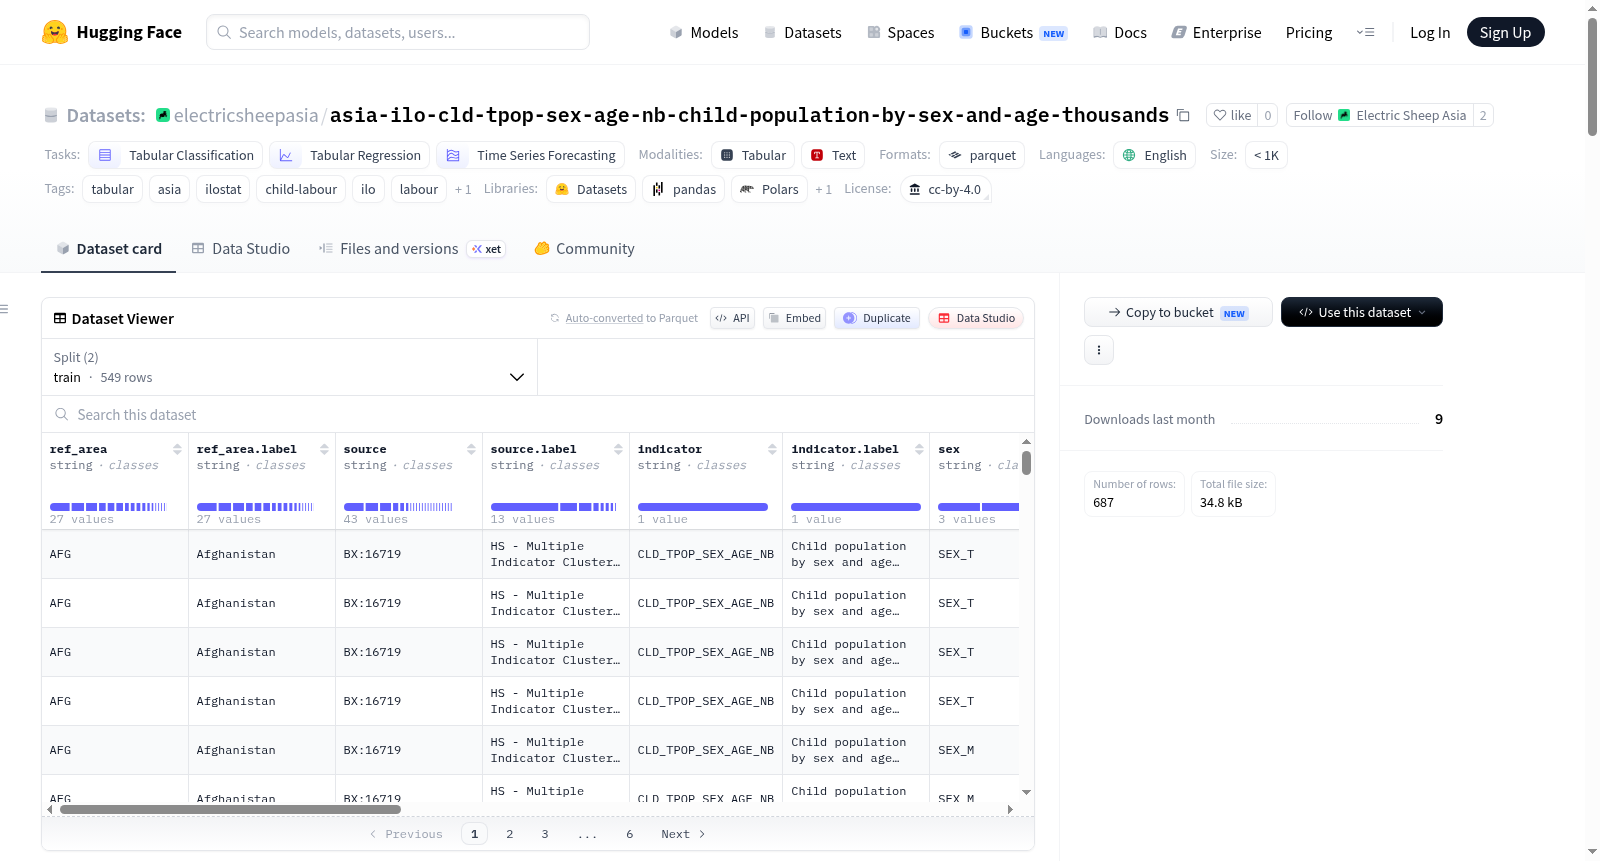The height and width of the screenshot is (861, 1600).
Task: Sort the indicator column
Action: (x=772, y=449)
